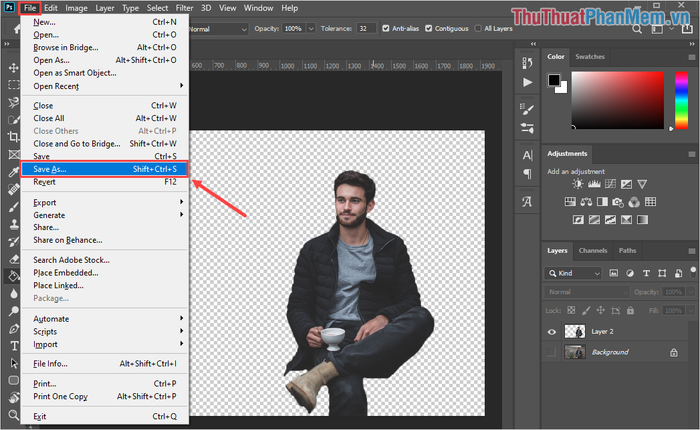Select the Layer 2 thumbnail
The height and width of the screenshot is (430, 700).
575,331
